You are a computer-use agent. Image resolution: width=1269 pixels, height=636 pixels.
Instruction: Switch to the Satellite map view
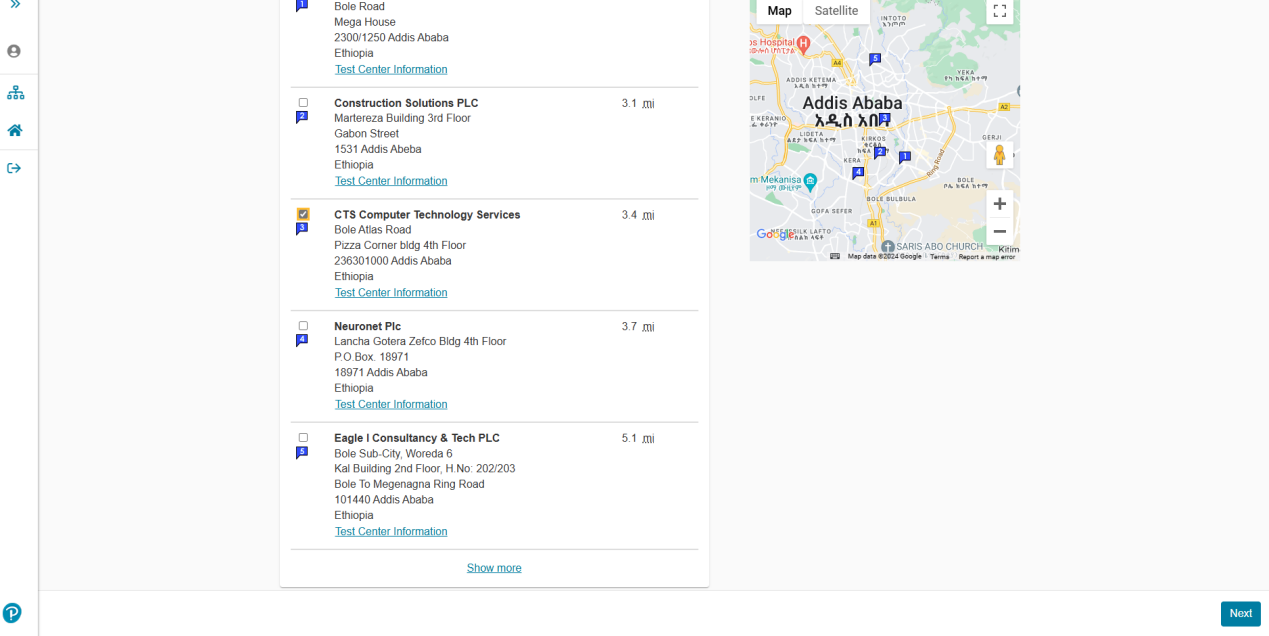[x=836, y=11]
